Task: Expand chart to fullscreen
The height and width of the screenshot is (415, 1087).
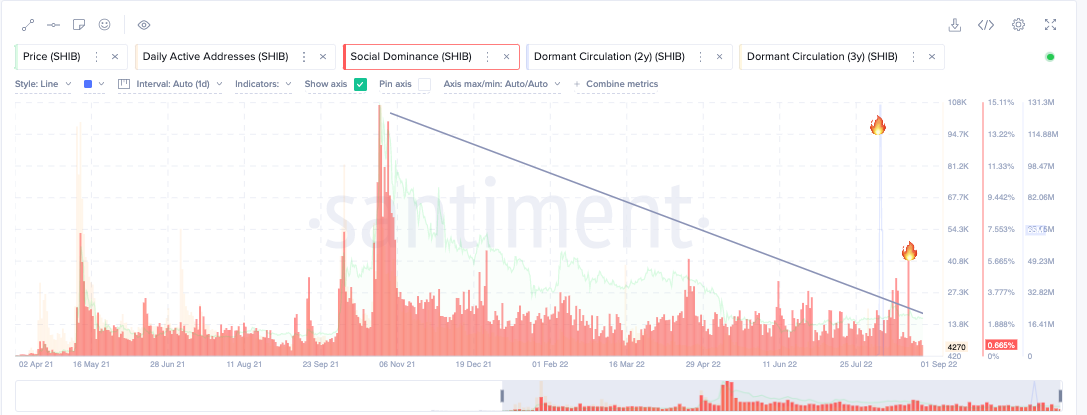Action: (1050, 25)
